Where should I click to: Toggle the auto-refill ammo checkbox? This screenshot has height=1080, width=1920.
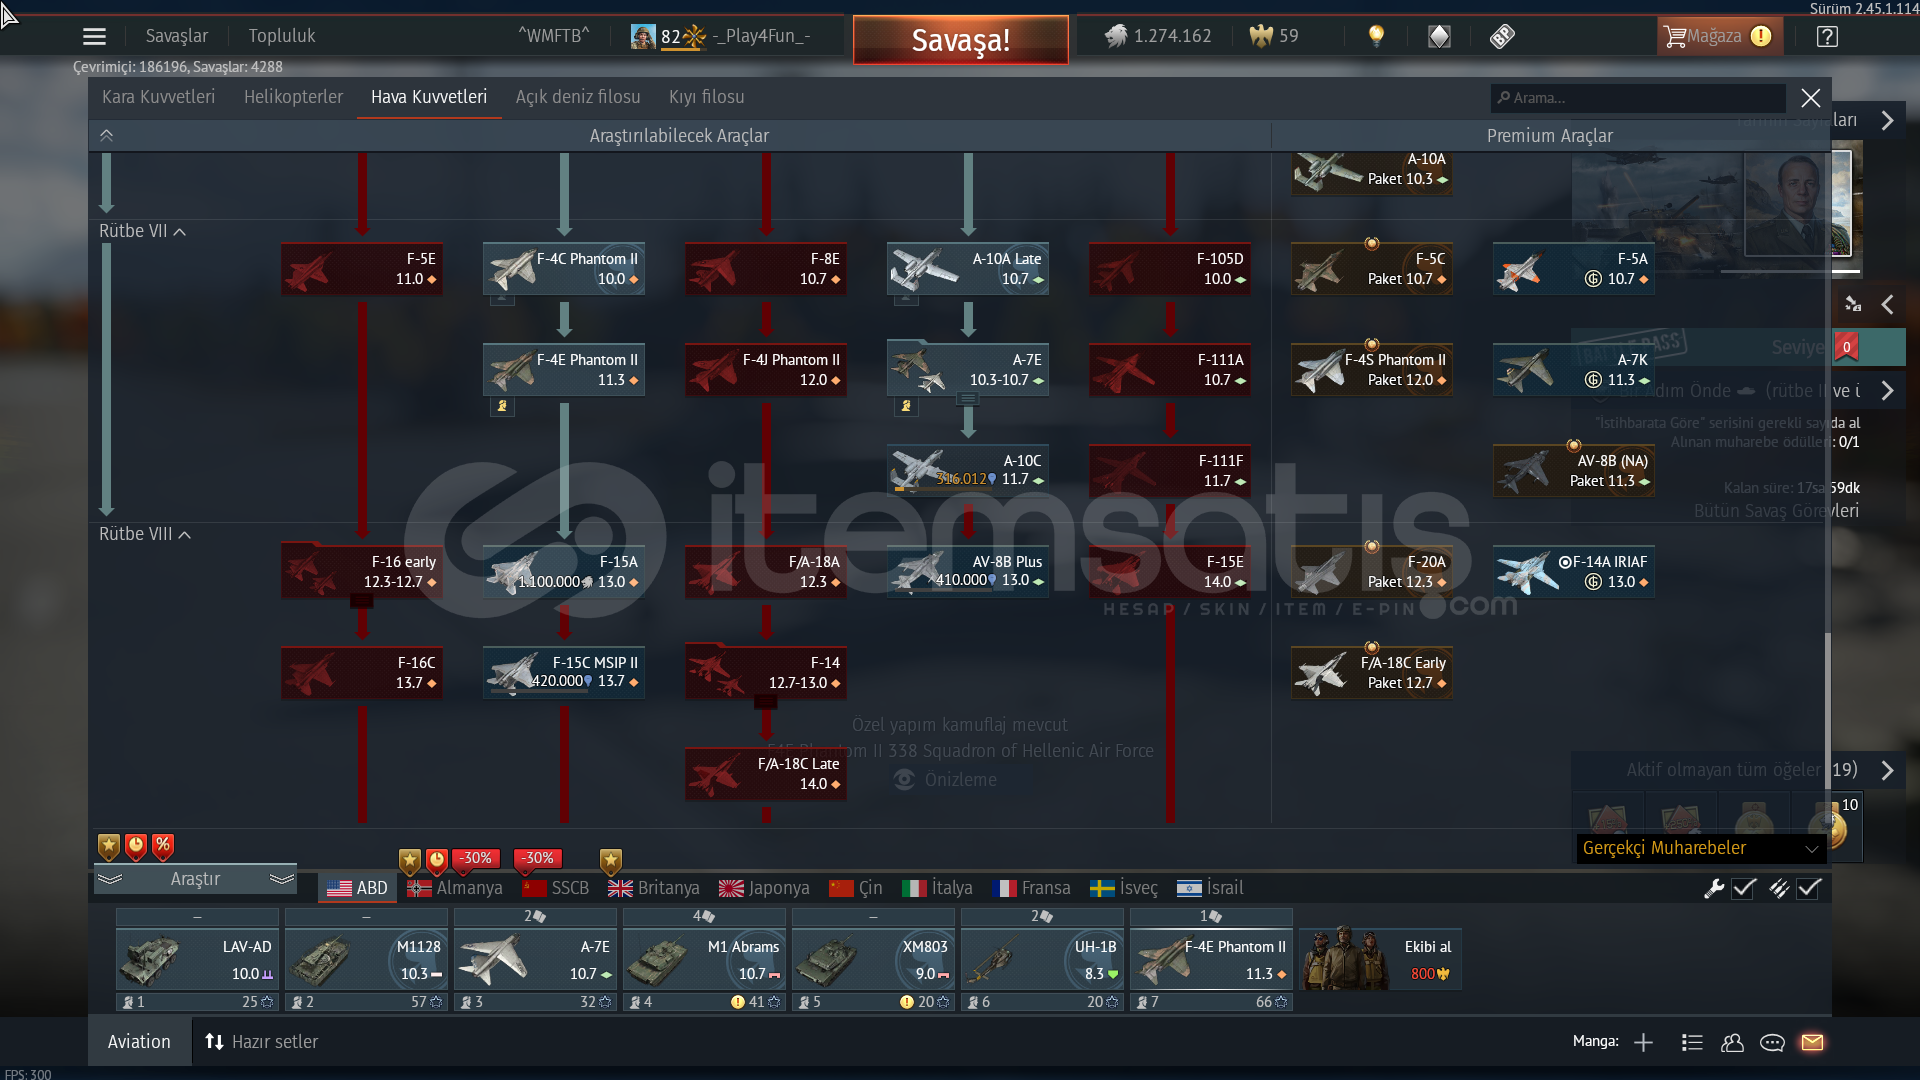click(1809, 888)
